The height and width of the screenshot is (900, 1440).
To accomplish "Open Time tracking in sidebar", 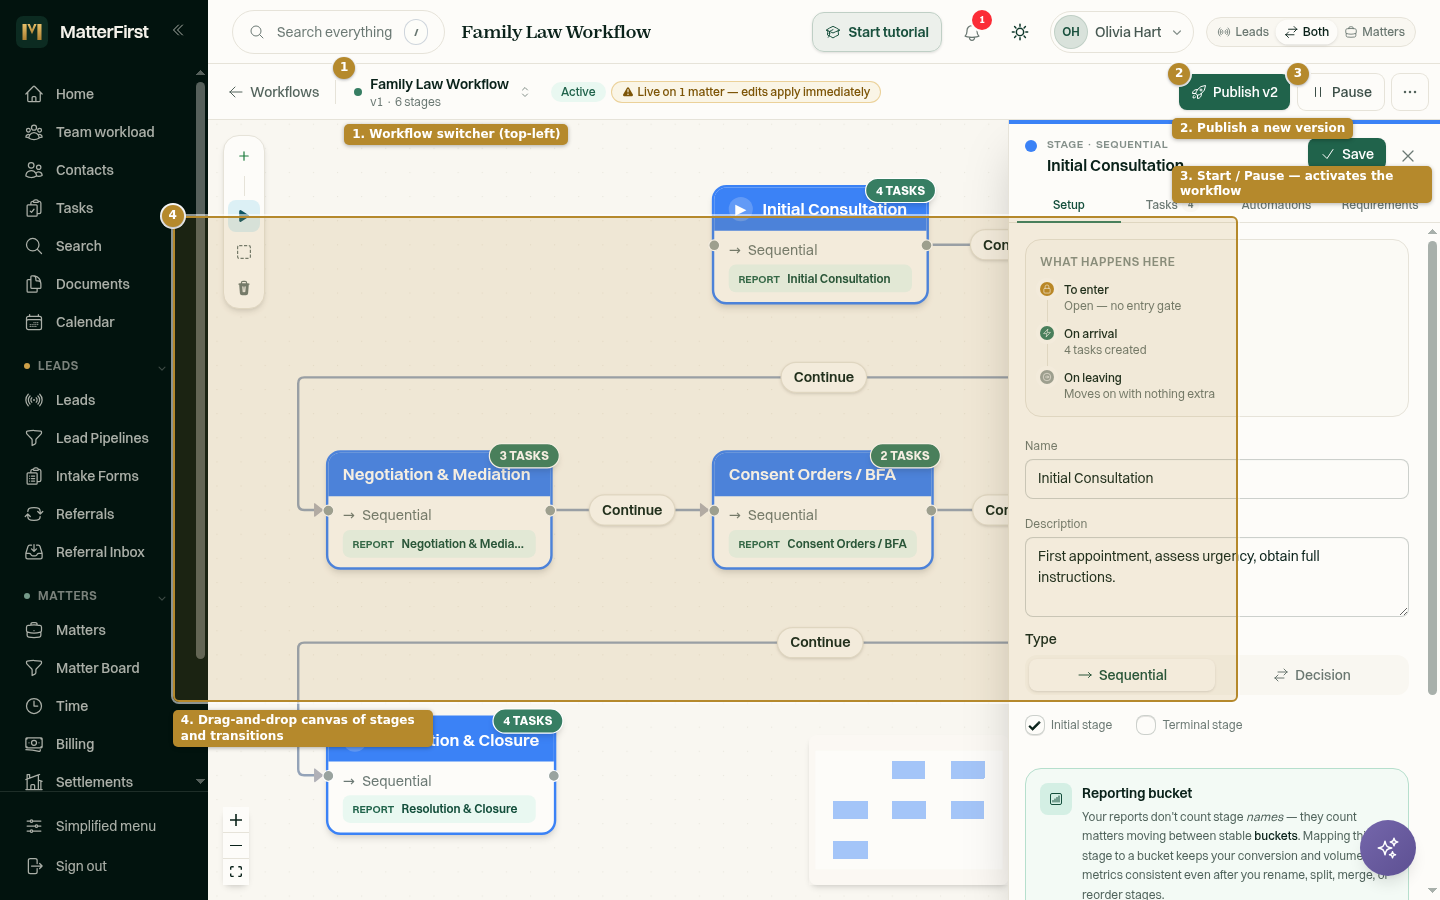I will tap(100, 706).
